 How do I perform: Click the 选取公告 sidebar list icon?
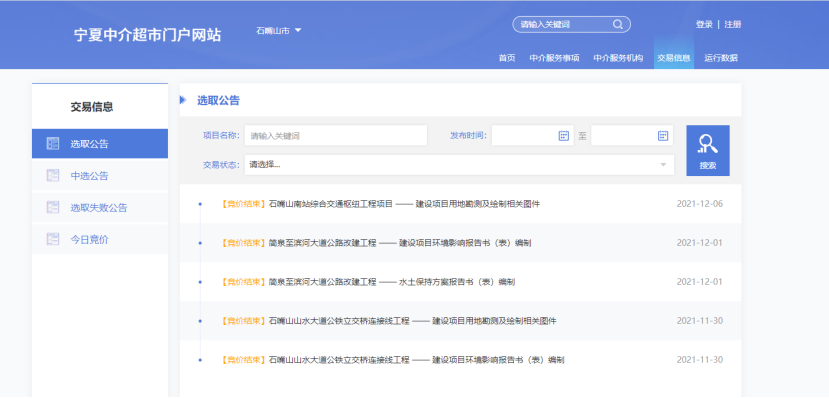pyautogui.click(x=52, y=143)
